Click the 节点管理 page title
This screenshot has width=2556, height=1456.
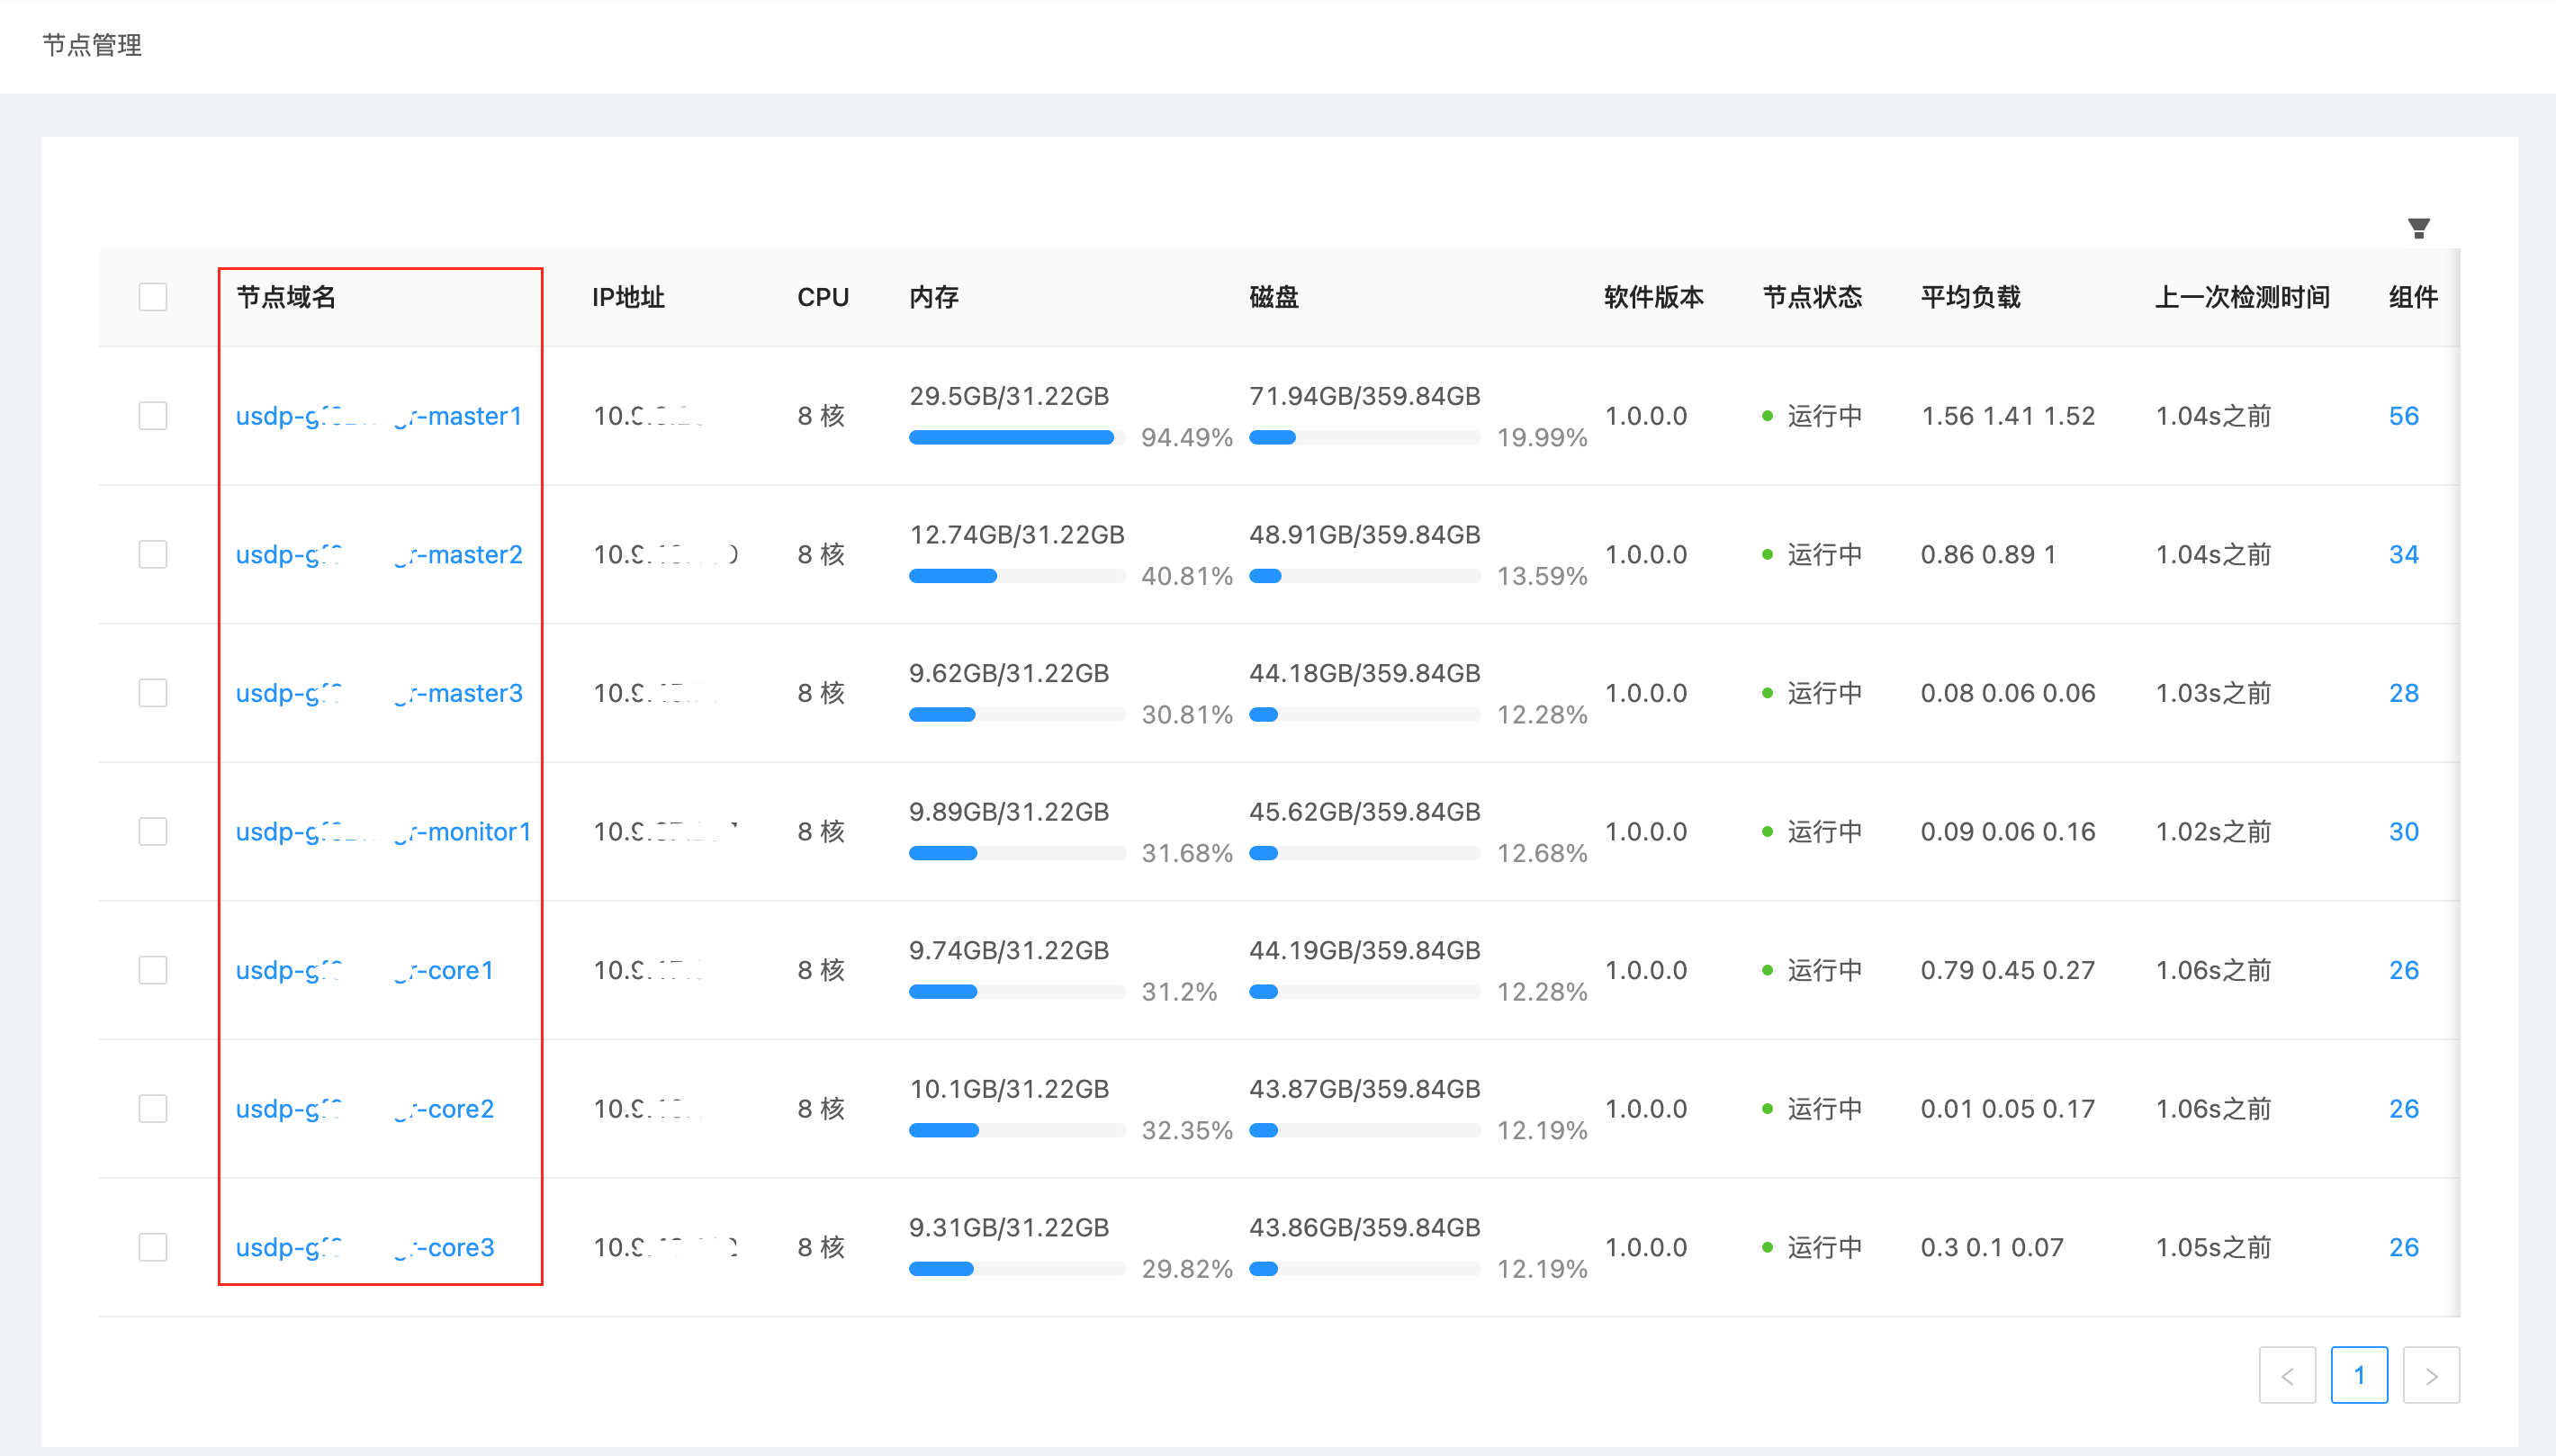click(x=92, y=45)
